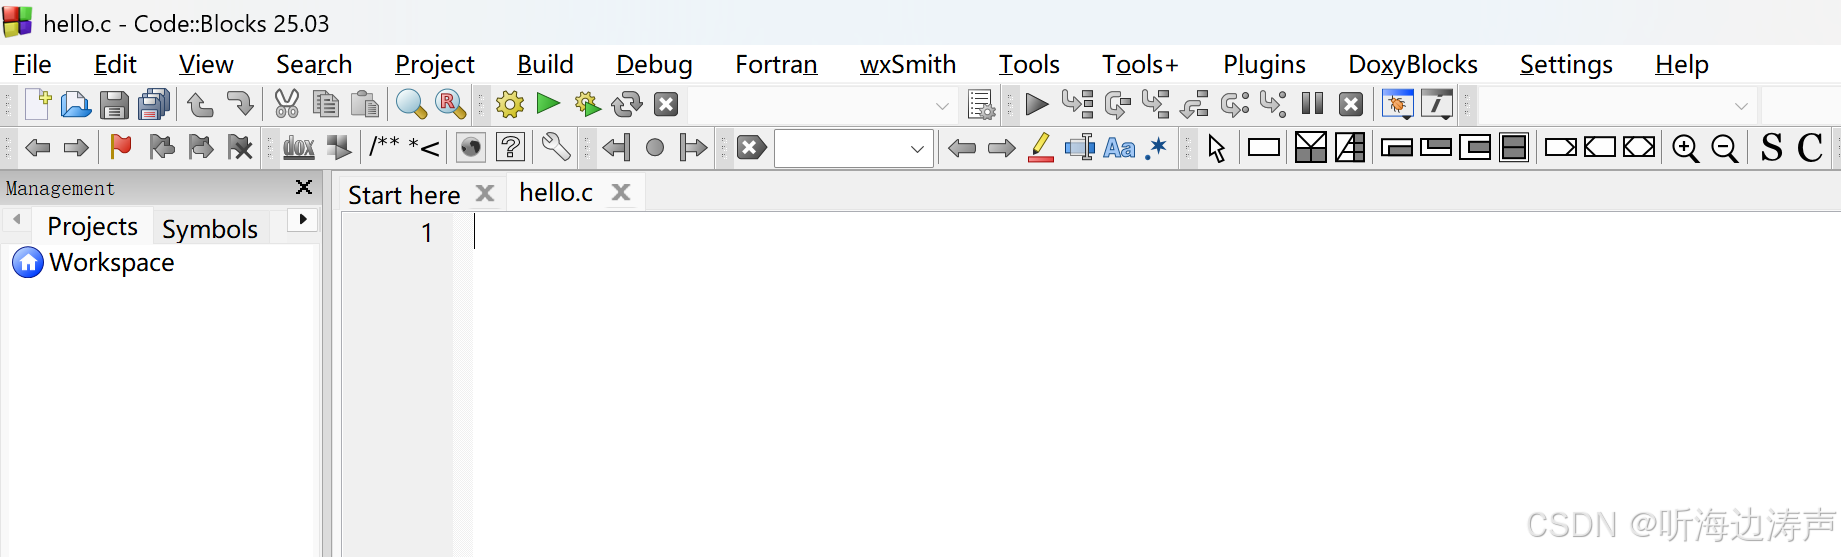Image resolution: width=1841 pixels, height=557 pixels.
Task: Toggle the S source view icon
Action: 1771,148
